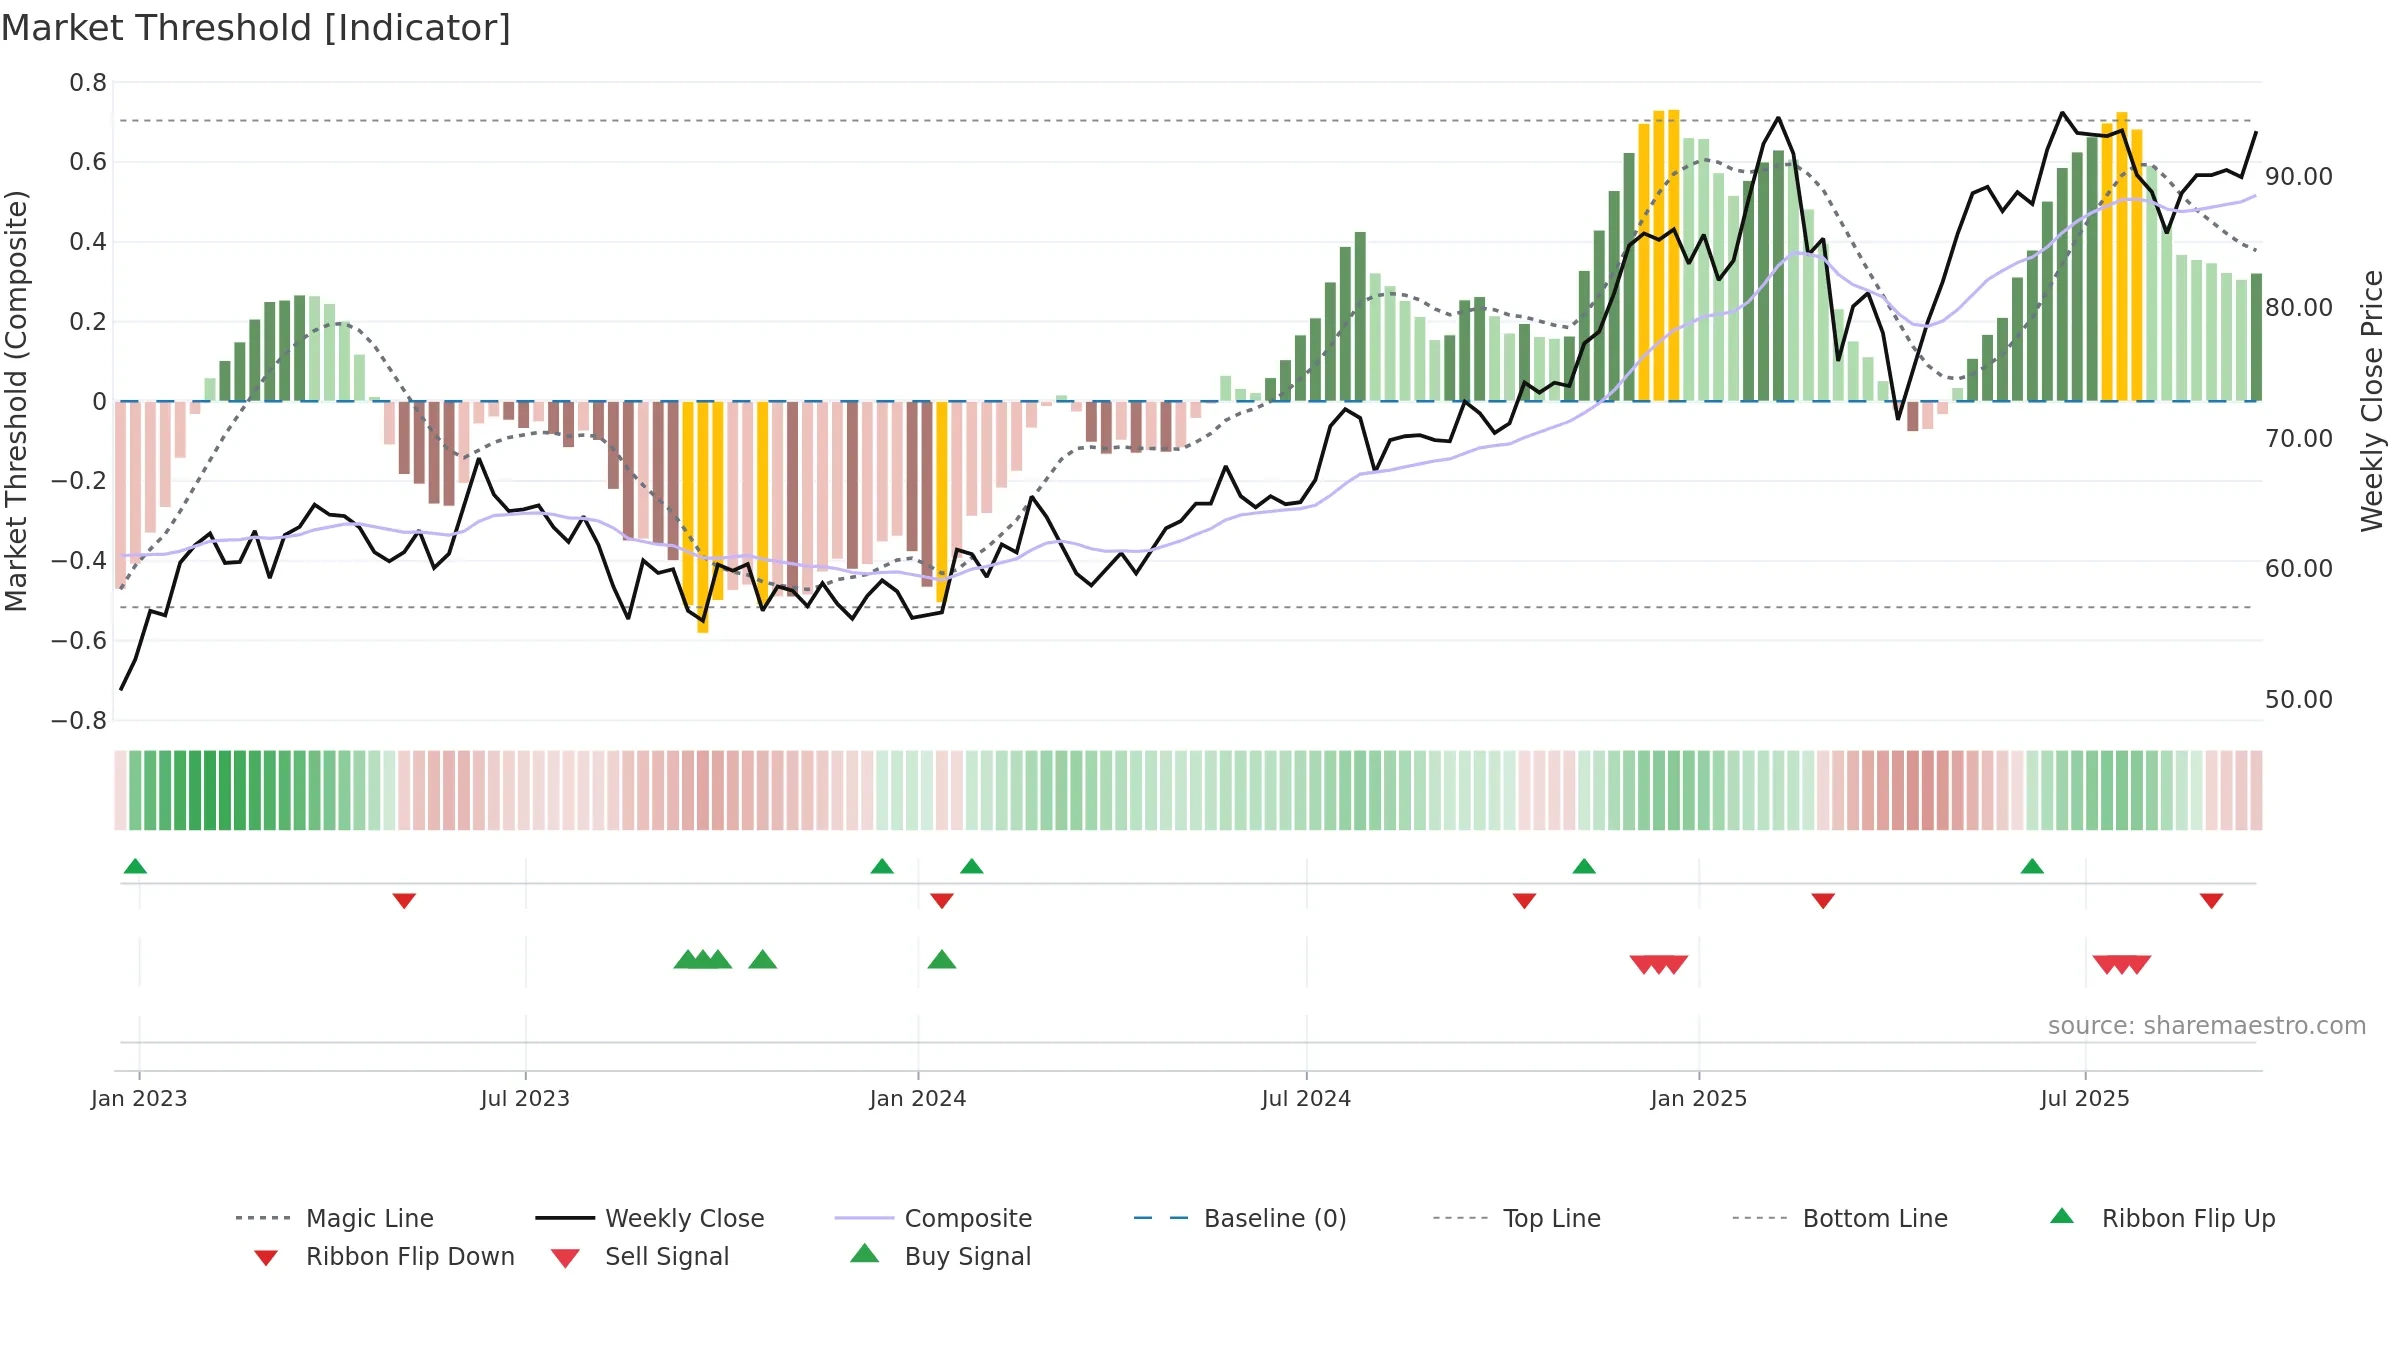Click the green Buy Signal legend triangle

pyautogui.click(x=864, y=1253)
